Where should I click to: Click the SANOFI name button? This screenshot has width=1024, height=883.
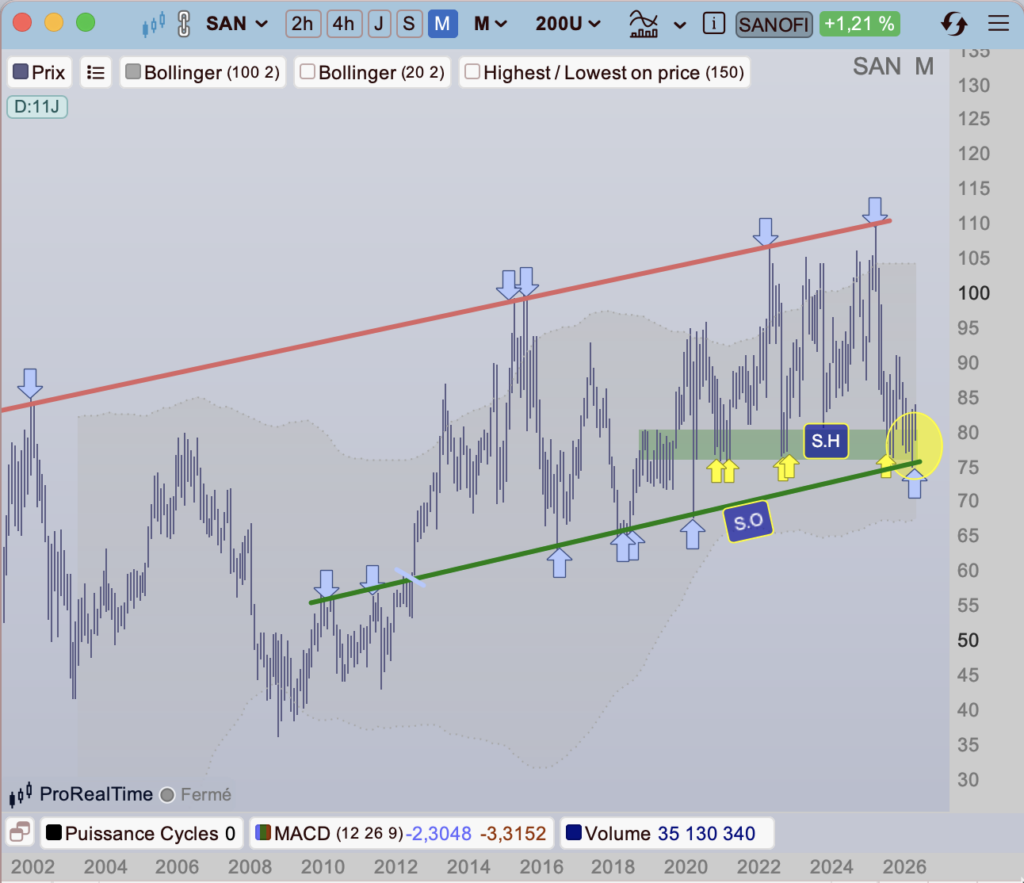click(773, 24)
